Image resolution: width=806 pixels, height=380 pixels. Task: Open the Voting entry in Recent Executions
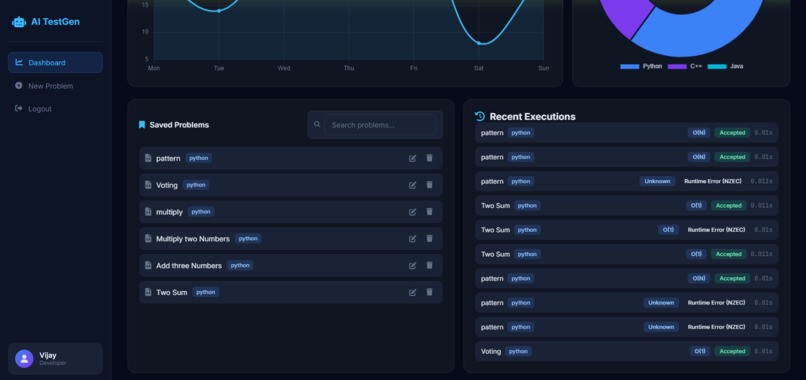tap(627, 351)
